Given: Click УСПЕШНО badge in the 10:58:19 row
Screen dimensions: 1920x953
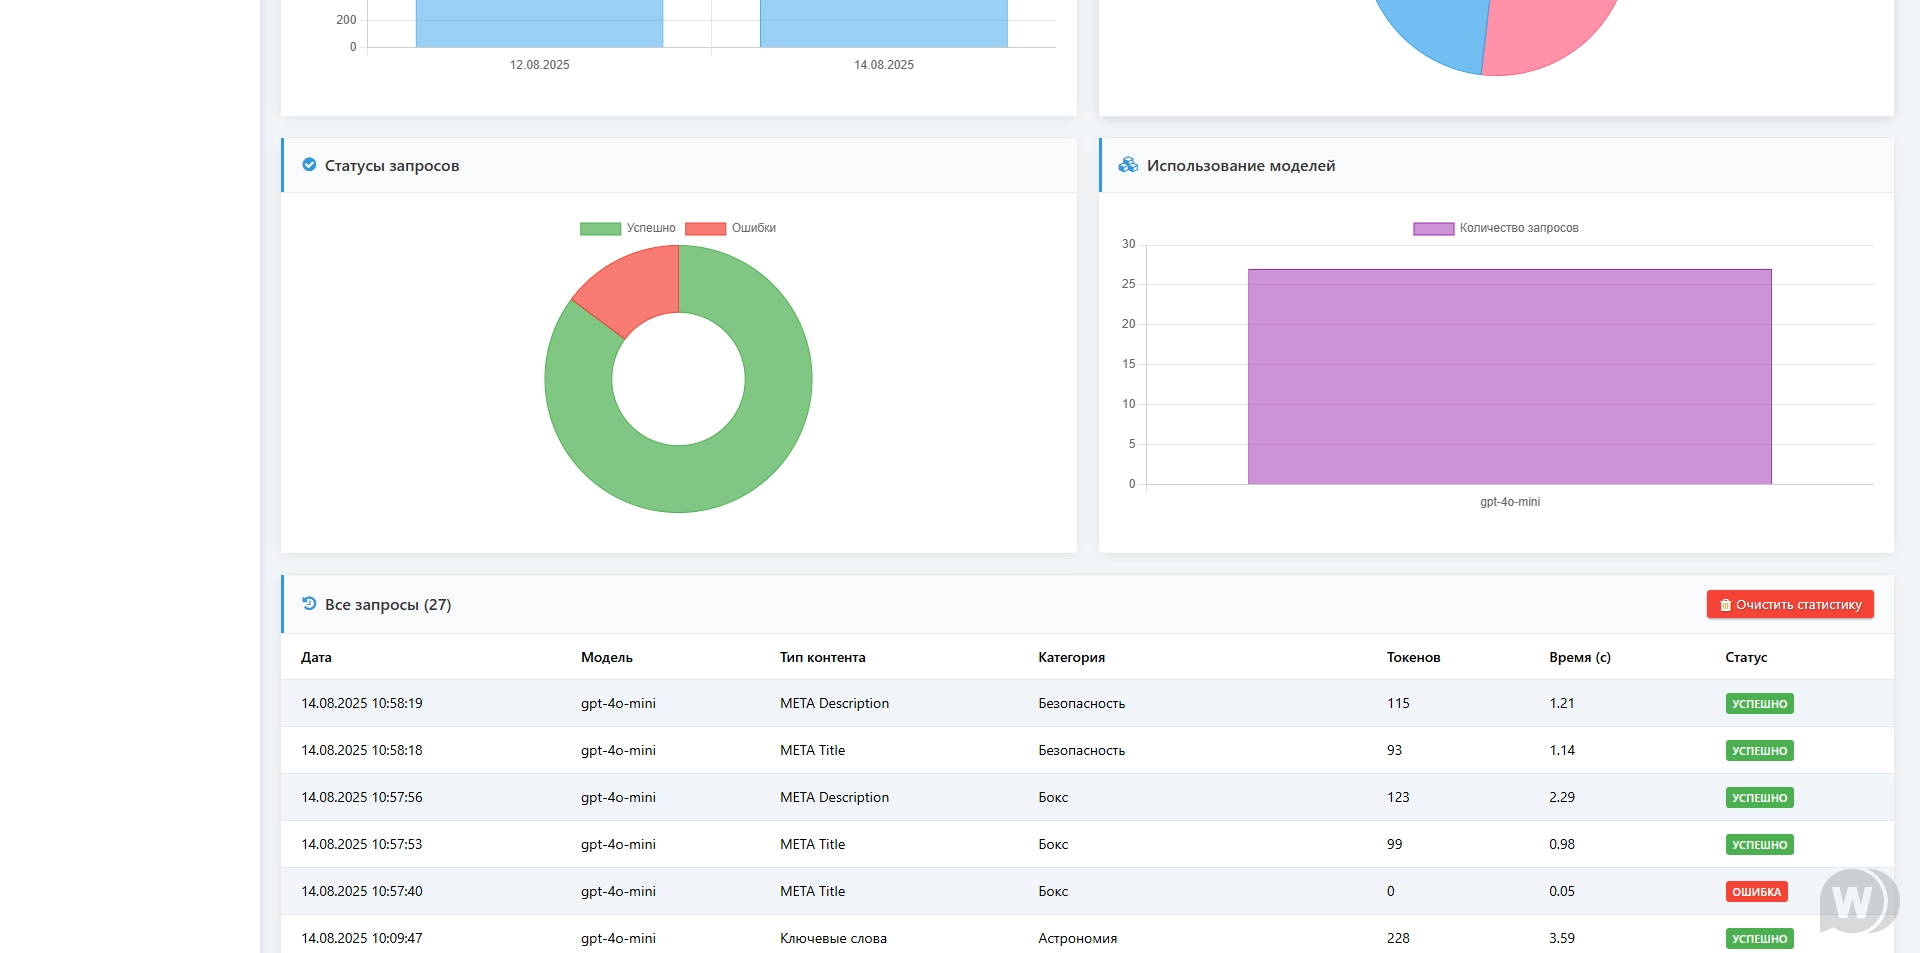Looking at the screenshot, I should pyautogui.click(x=1759, y=704).
